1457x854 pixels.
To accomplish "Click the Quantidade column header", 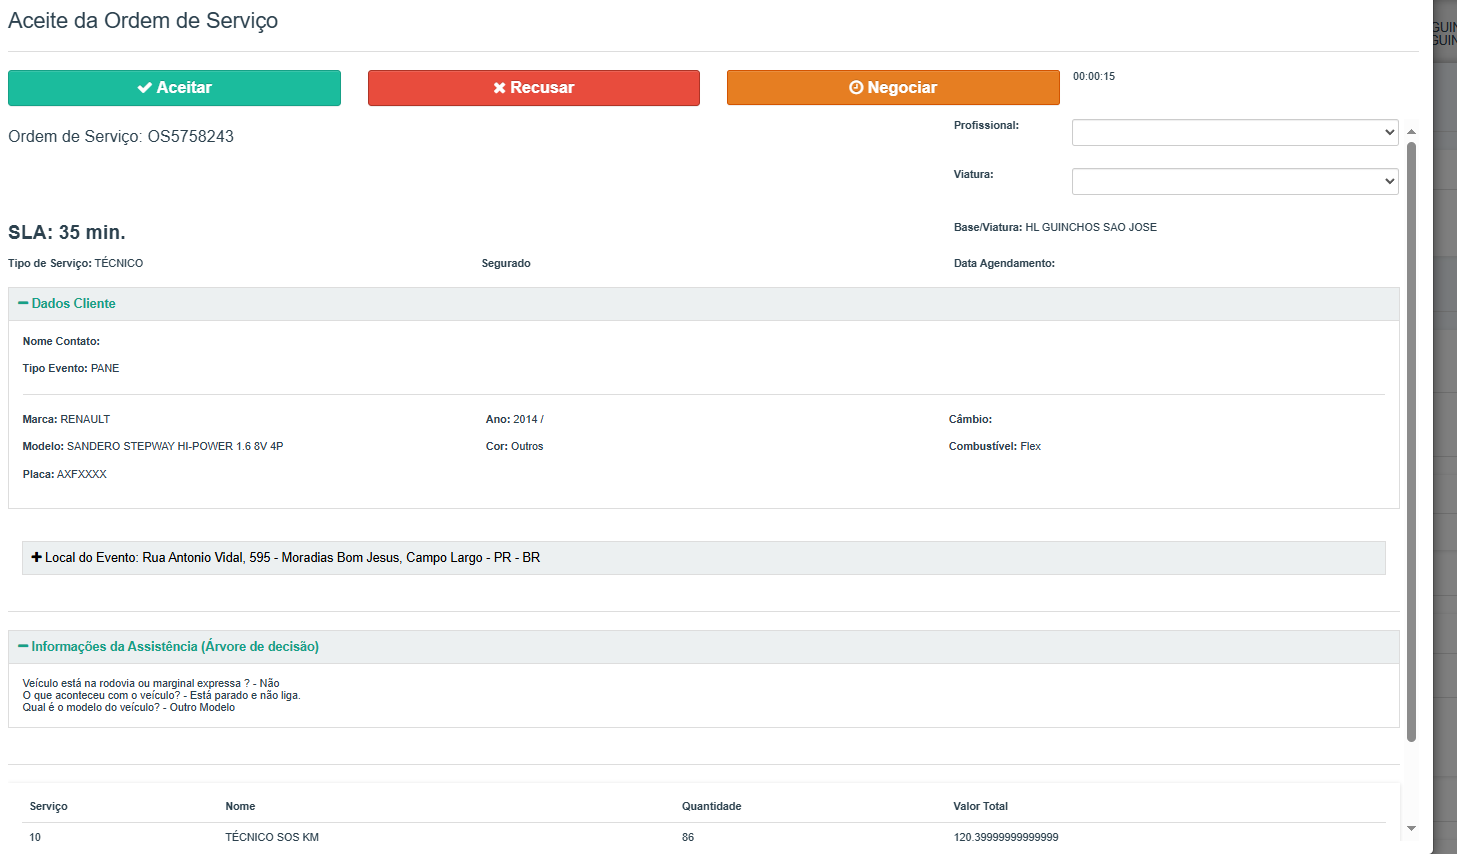I will click(x=711, y=806).
